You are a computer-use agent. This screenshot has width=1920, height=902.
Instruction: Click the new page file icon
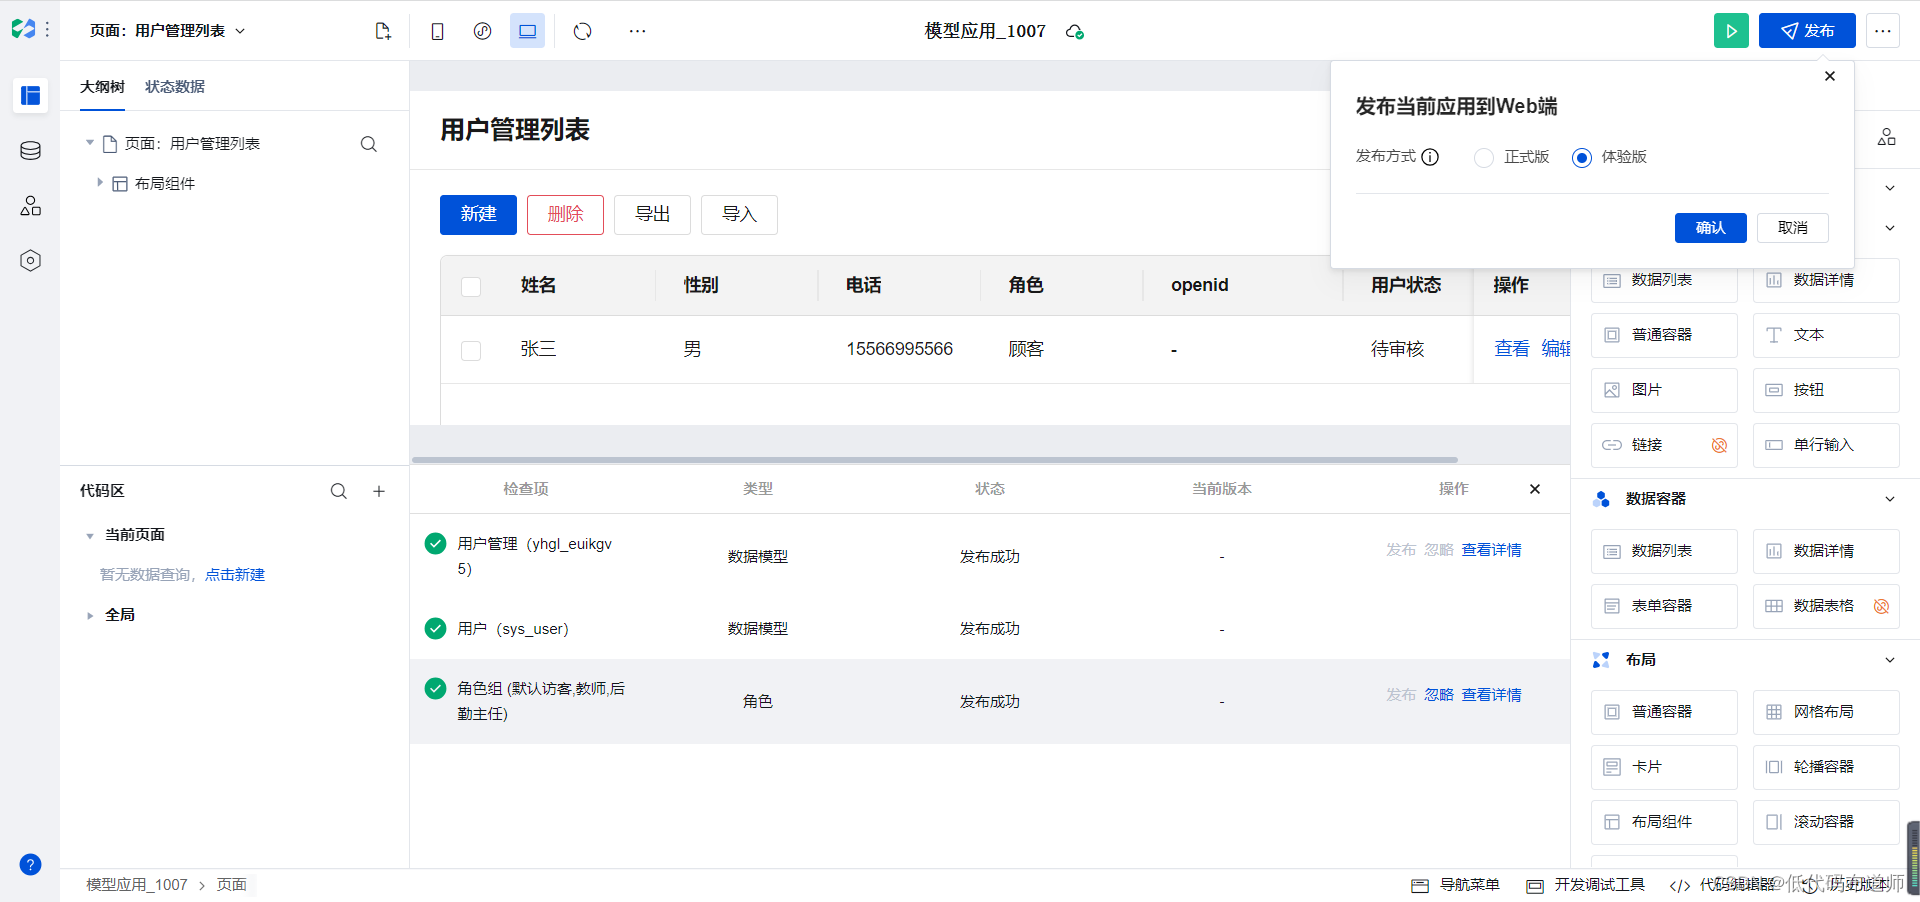tap(383, 31)
